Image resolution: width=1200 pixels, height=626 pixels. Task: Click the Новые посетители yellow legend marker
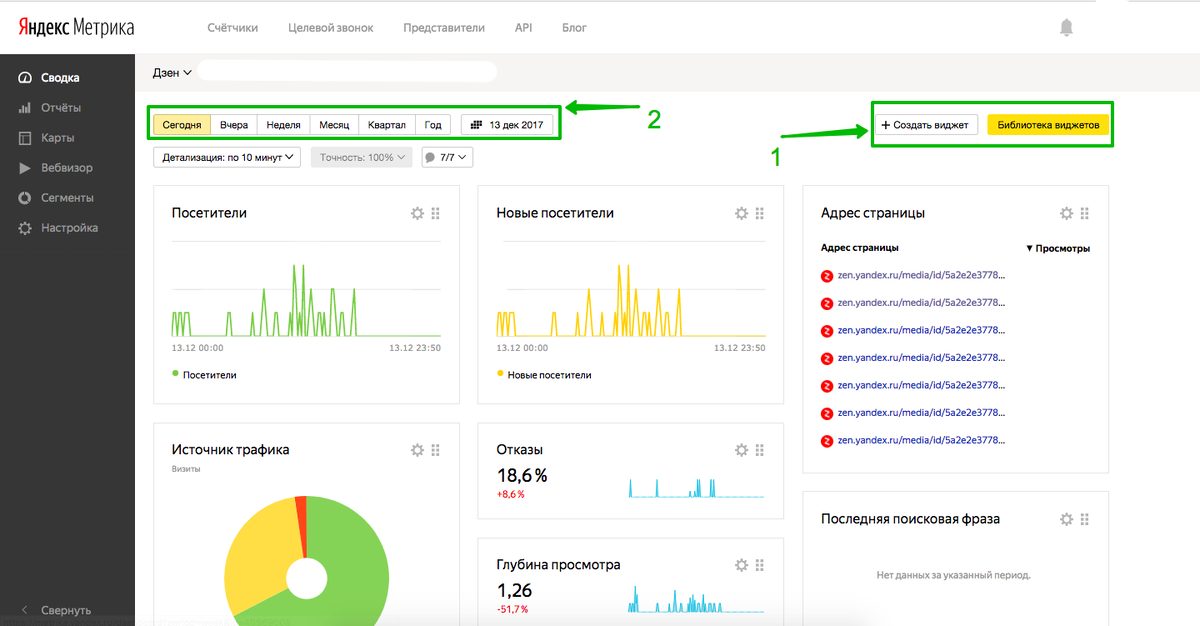(500, 374)
